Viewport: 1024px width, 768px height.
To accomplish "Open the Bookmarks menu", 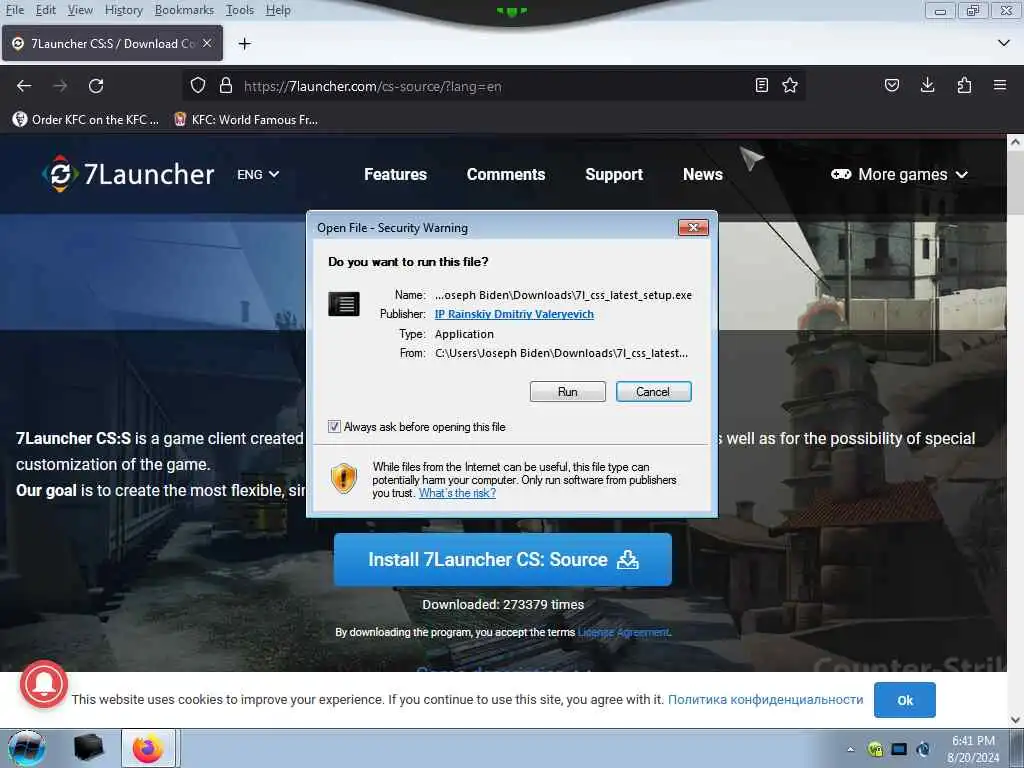I will (184, 10).
